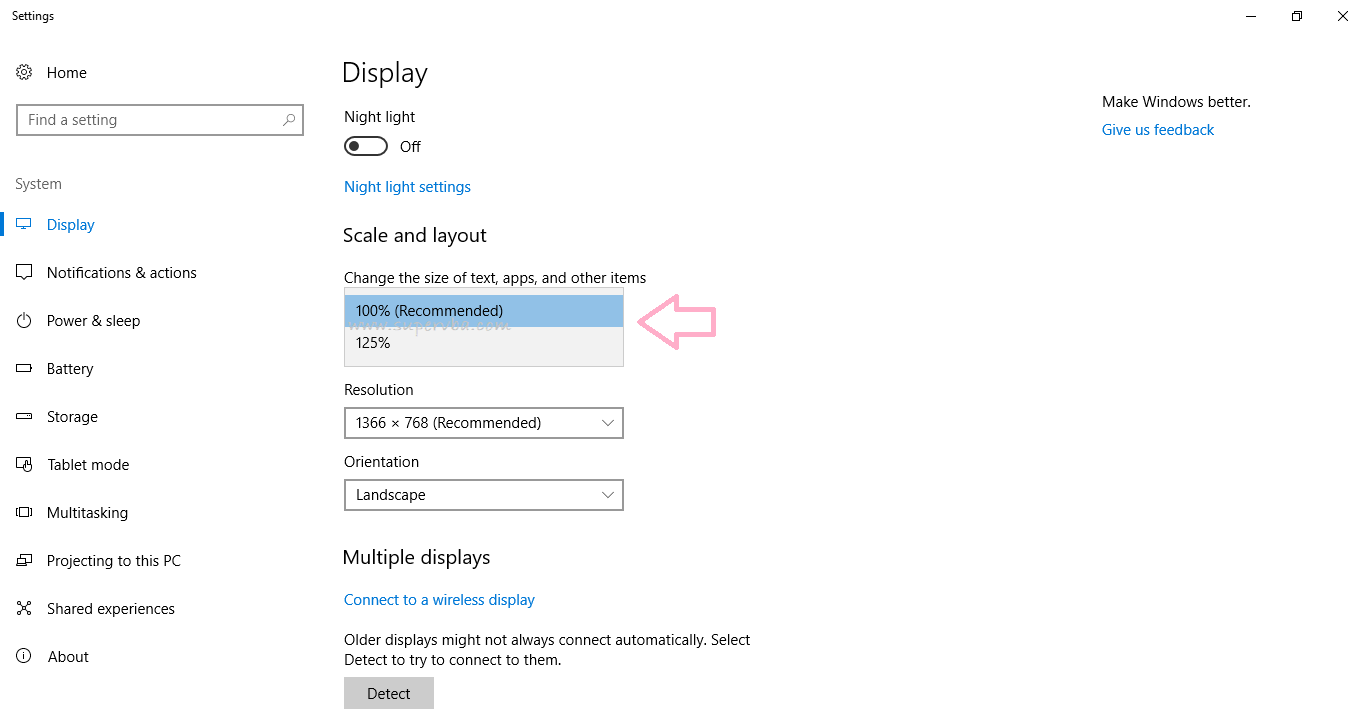Toggle the Night light switch
This screenshot has height=723, width=1366.
click(x=366, y=147)
